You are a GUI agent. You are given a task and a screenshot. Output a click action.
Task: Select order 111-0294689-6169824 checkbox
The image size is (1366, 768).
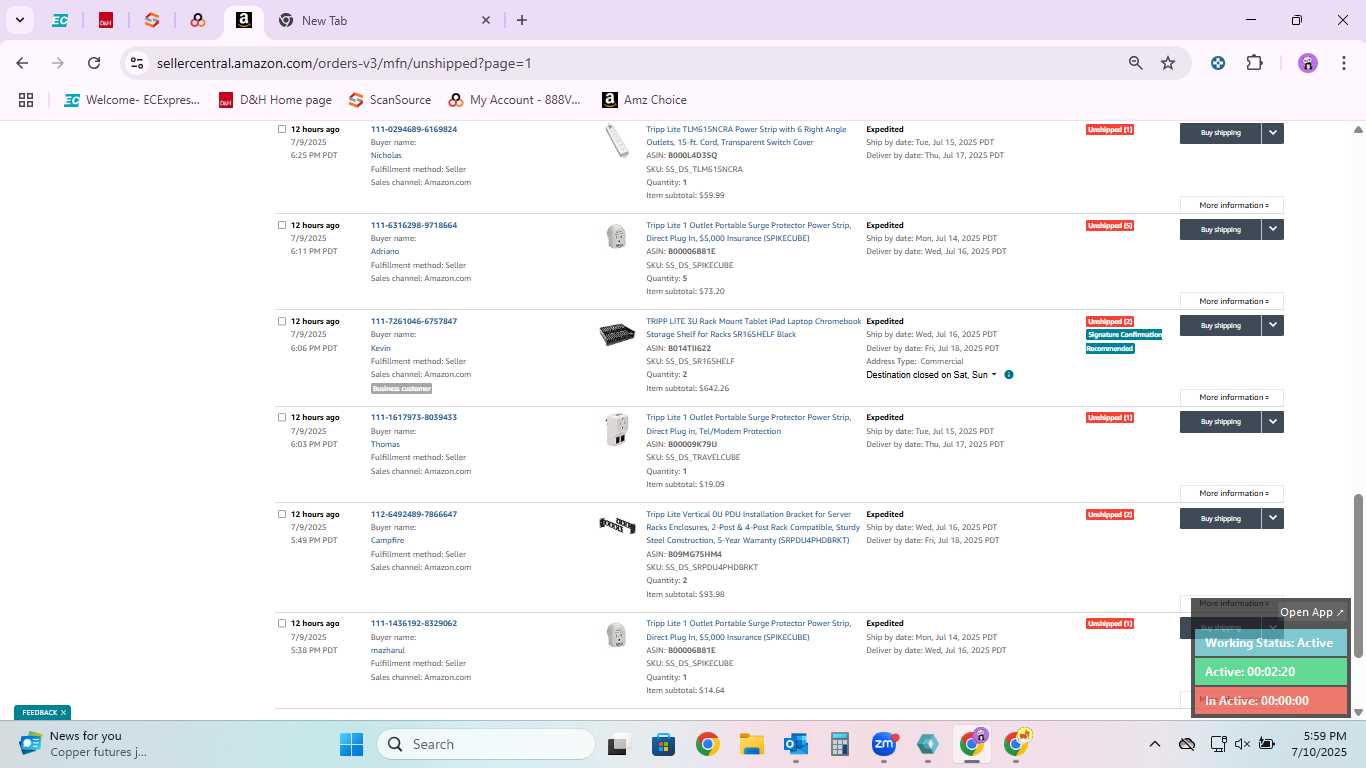[282, 129]
